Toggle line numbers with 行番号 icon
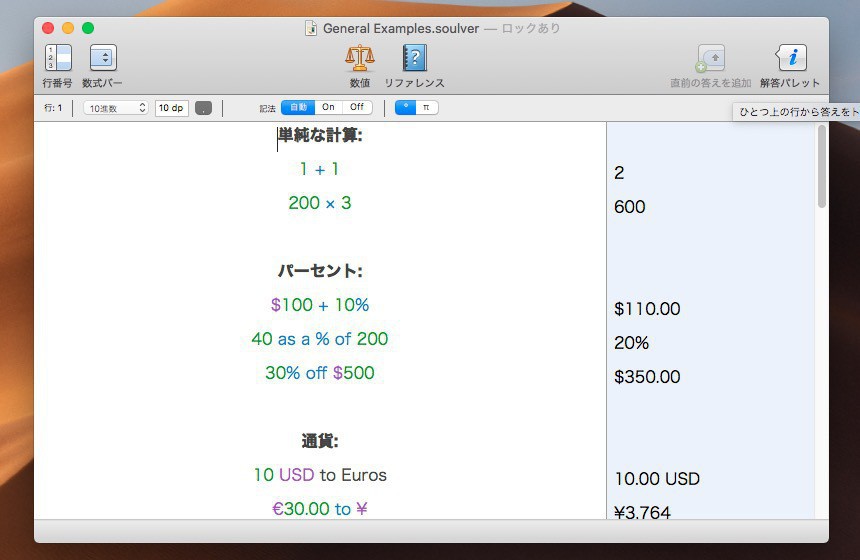The image size is (860, 560). click(x=58, y=58)
